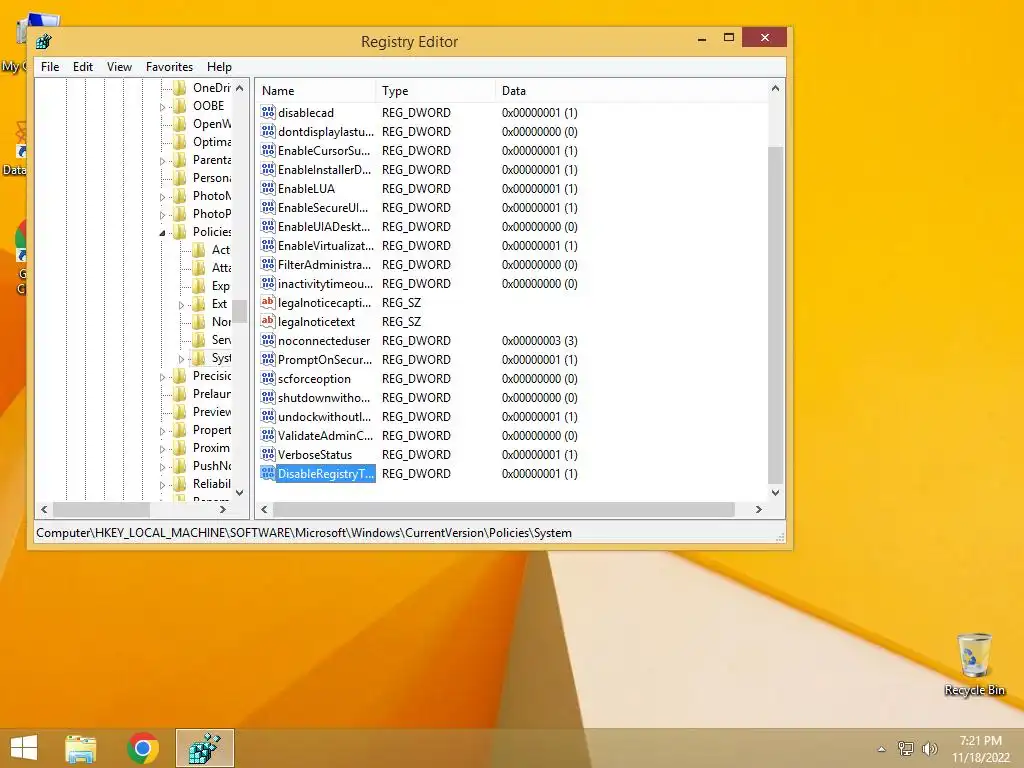
Task: Click the EnableVirtualizat... value icon
Action: 268,245
